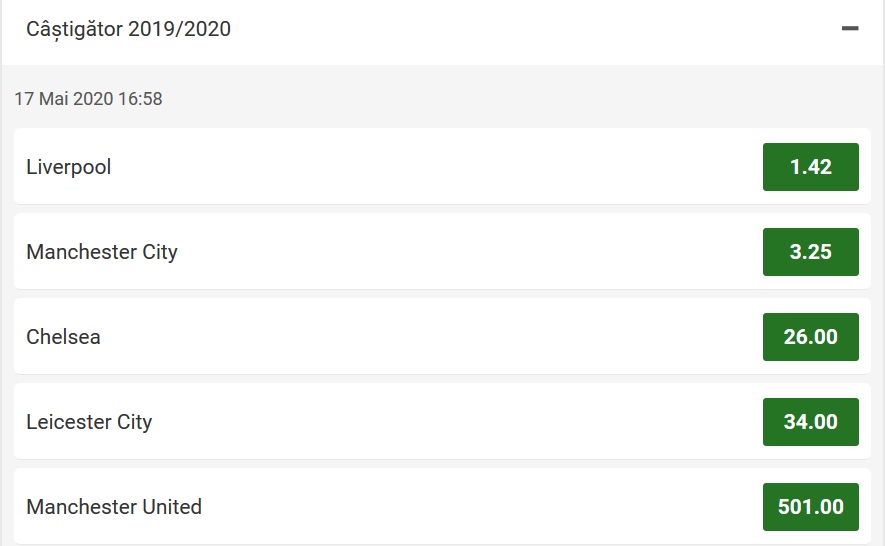Image resolution: width=885 pixels, height=546 pixels.
Task: Click the gray area right of the date
Action: click(x=500, y=99)
